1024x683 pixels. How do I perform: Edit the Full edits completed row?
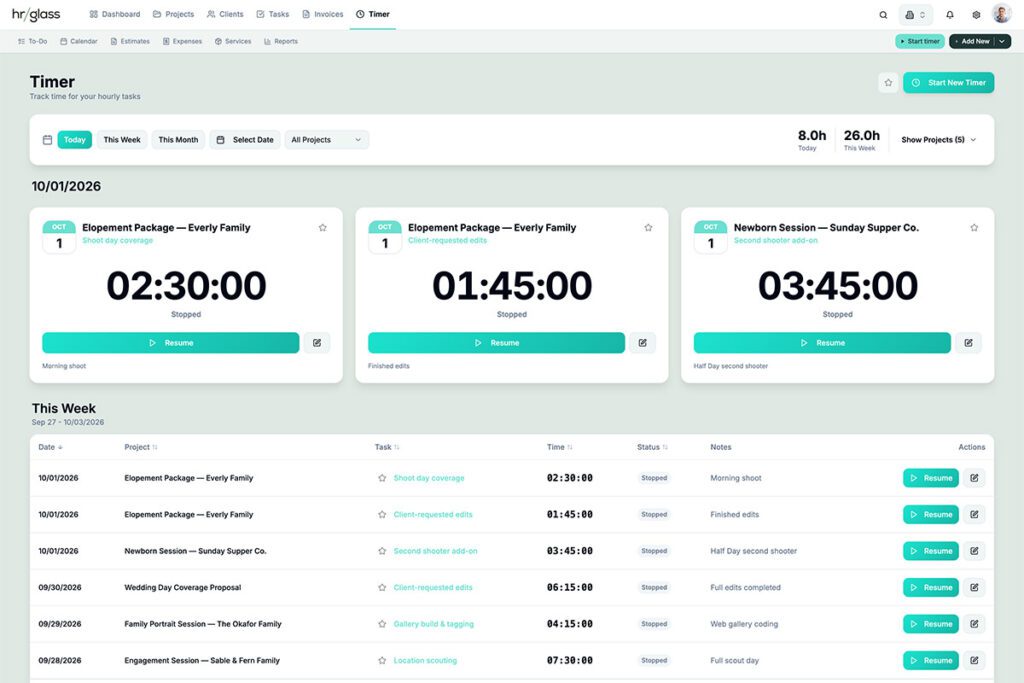(x=974, y=588)
